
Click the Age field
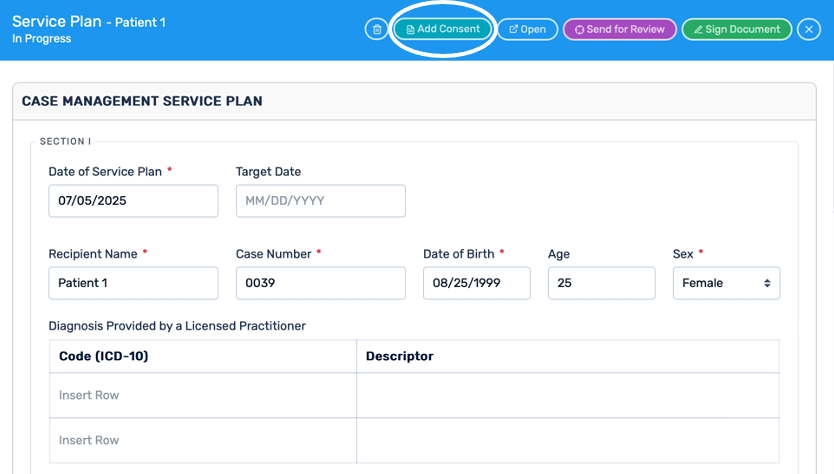pyautogui.click(x=601, y=283)
